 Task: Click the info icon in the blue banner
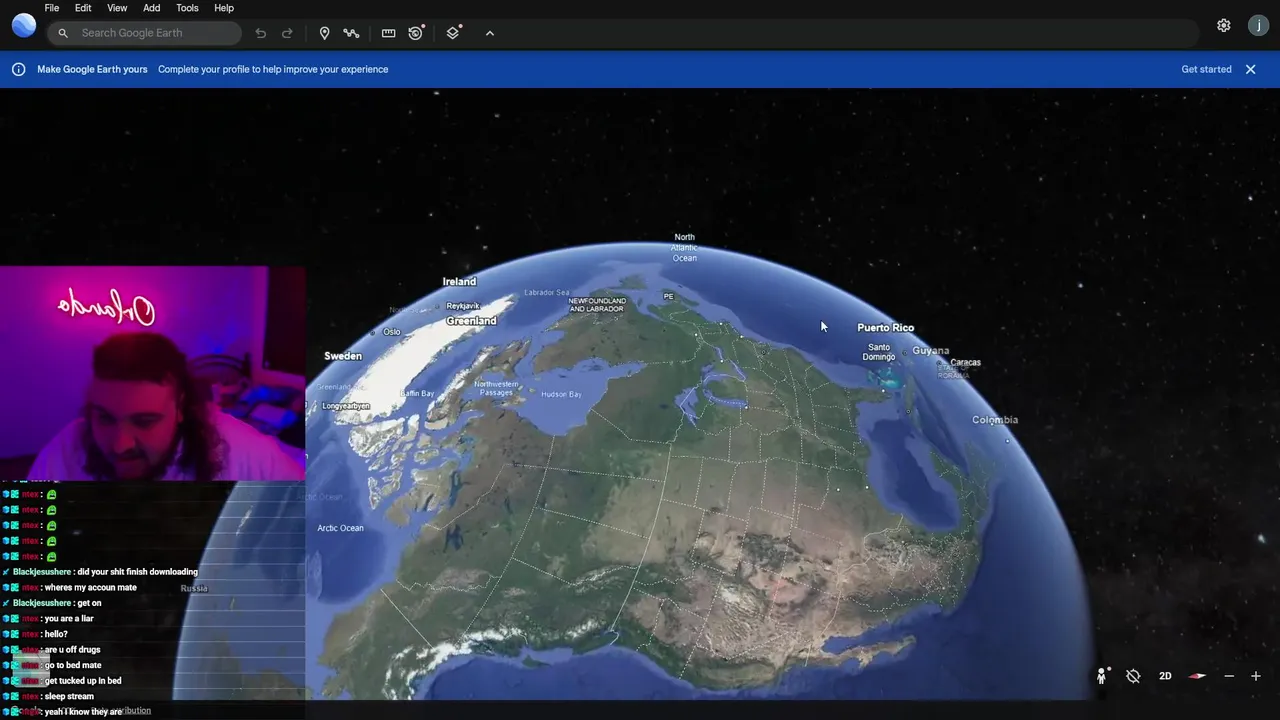(18, 69)
